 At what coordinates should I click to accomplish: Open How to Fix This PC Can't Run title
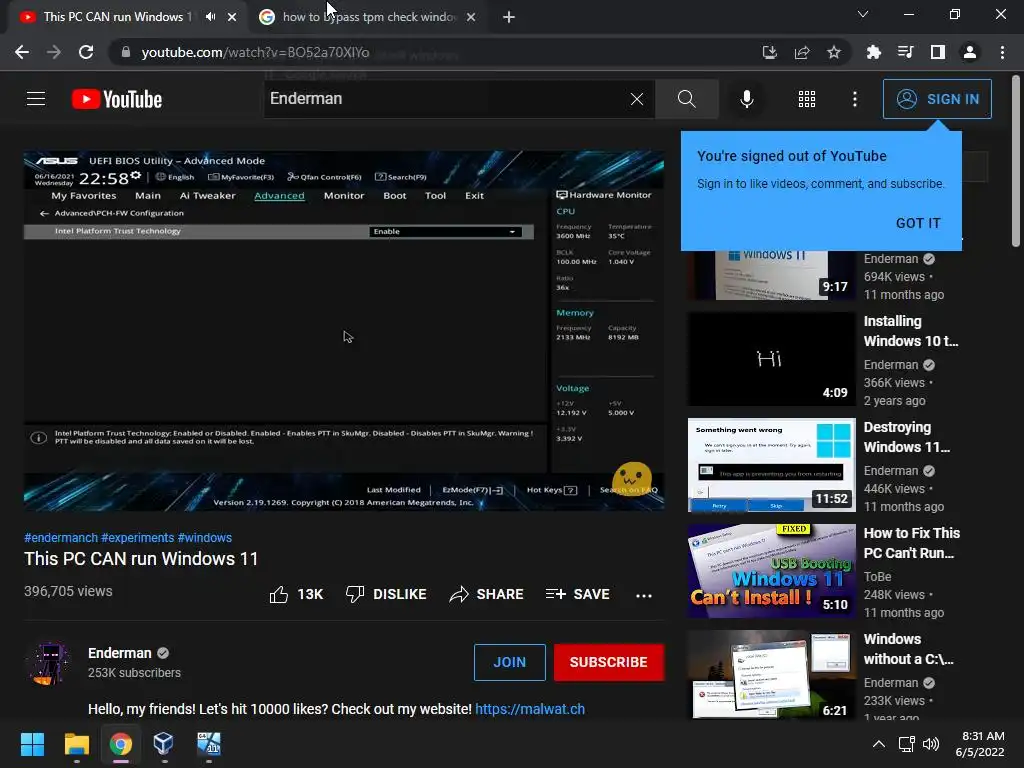912,543
